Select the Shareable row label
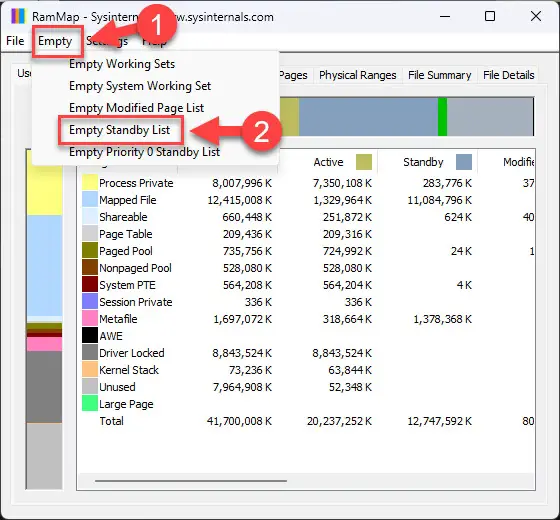Image resolution: width=560 pixels, height=520 pixels. 123,217
